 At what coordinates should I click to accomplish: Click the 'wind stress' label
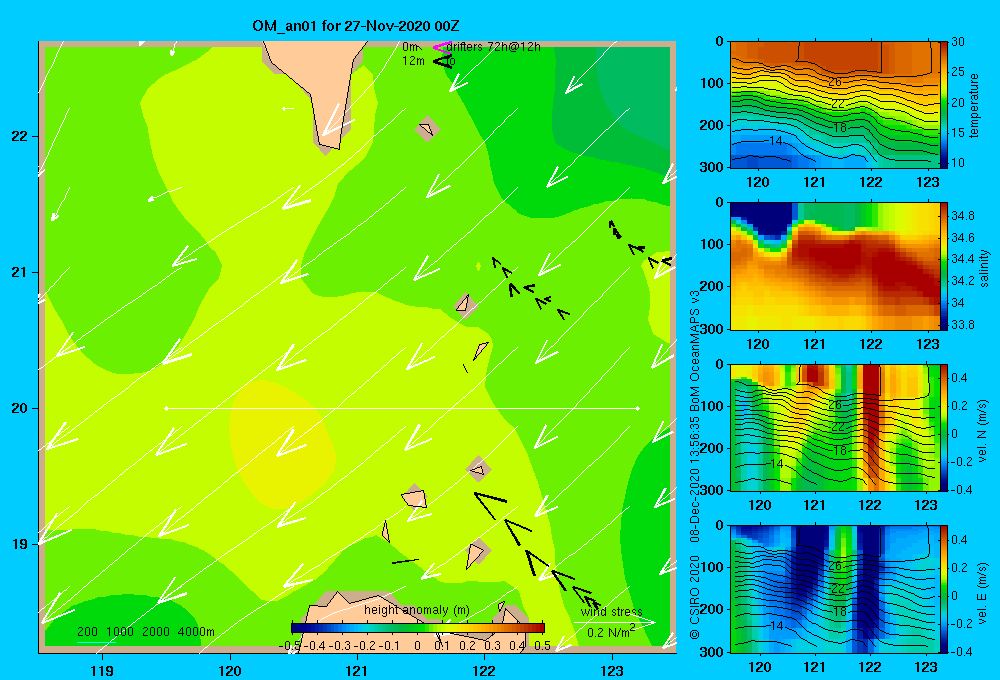tap(612, 612)
